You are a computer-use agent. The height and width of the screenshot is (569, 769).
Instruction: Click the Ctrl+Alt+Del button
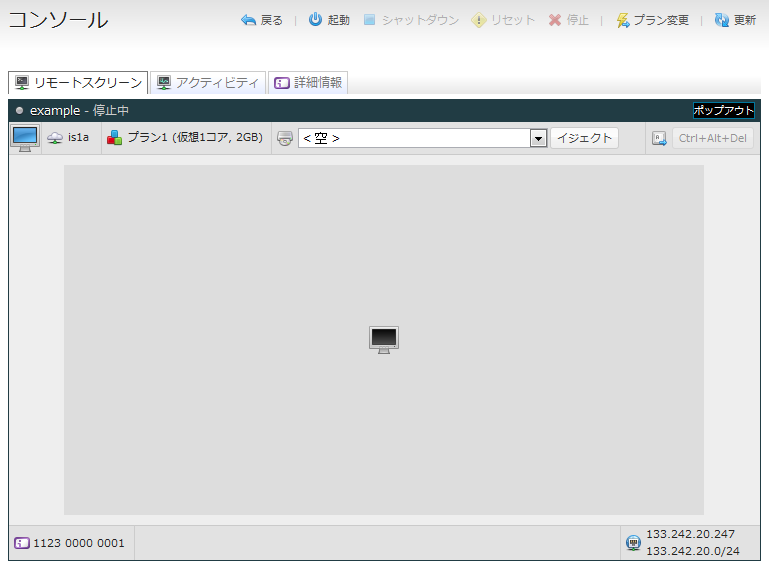point(712,138)
